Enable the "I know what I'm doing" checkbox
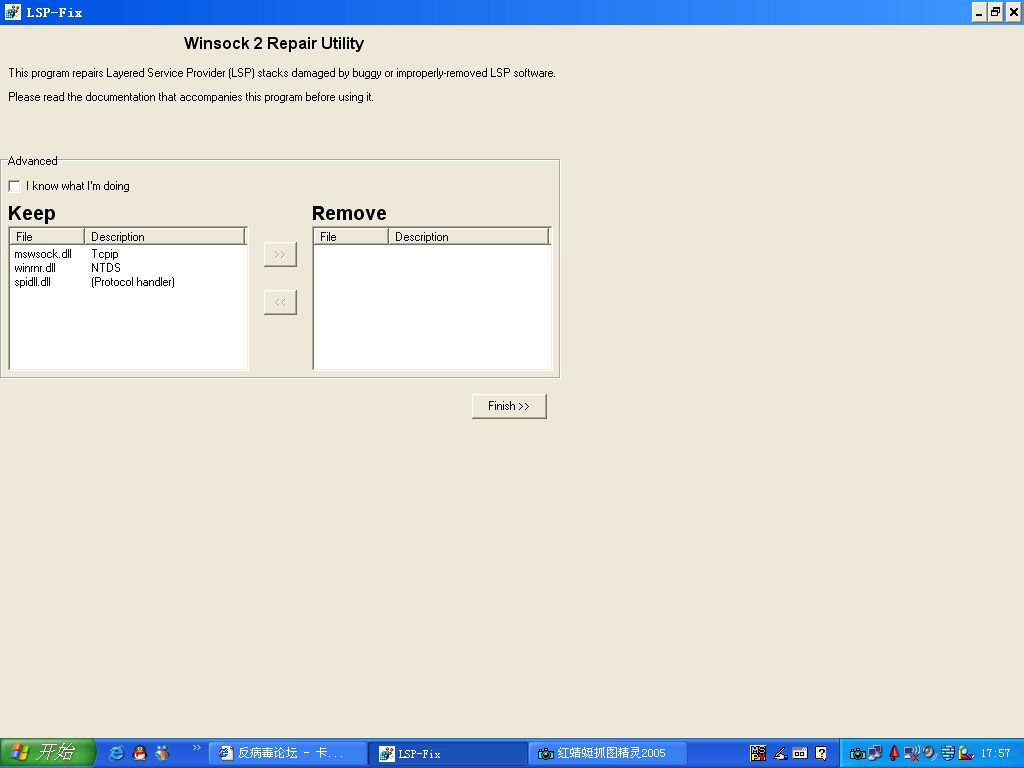The image size is (1024, 768). click(14, 186)
